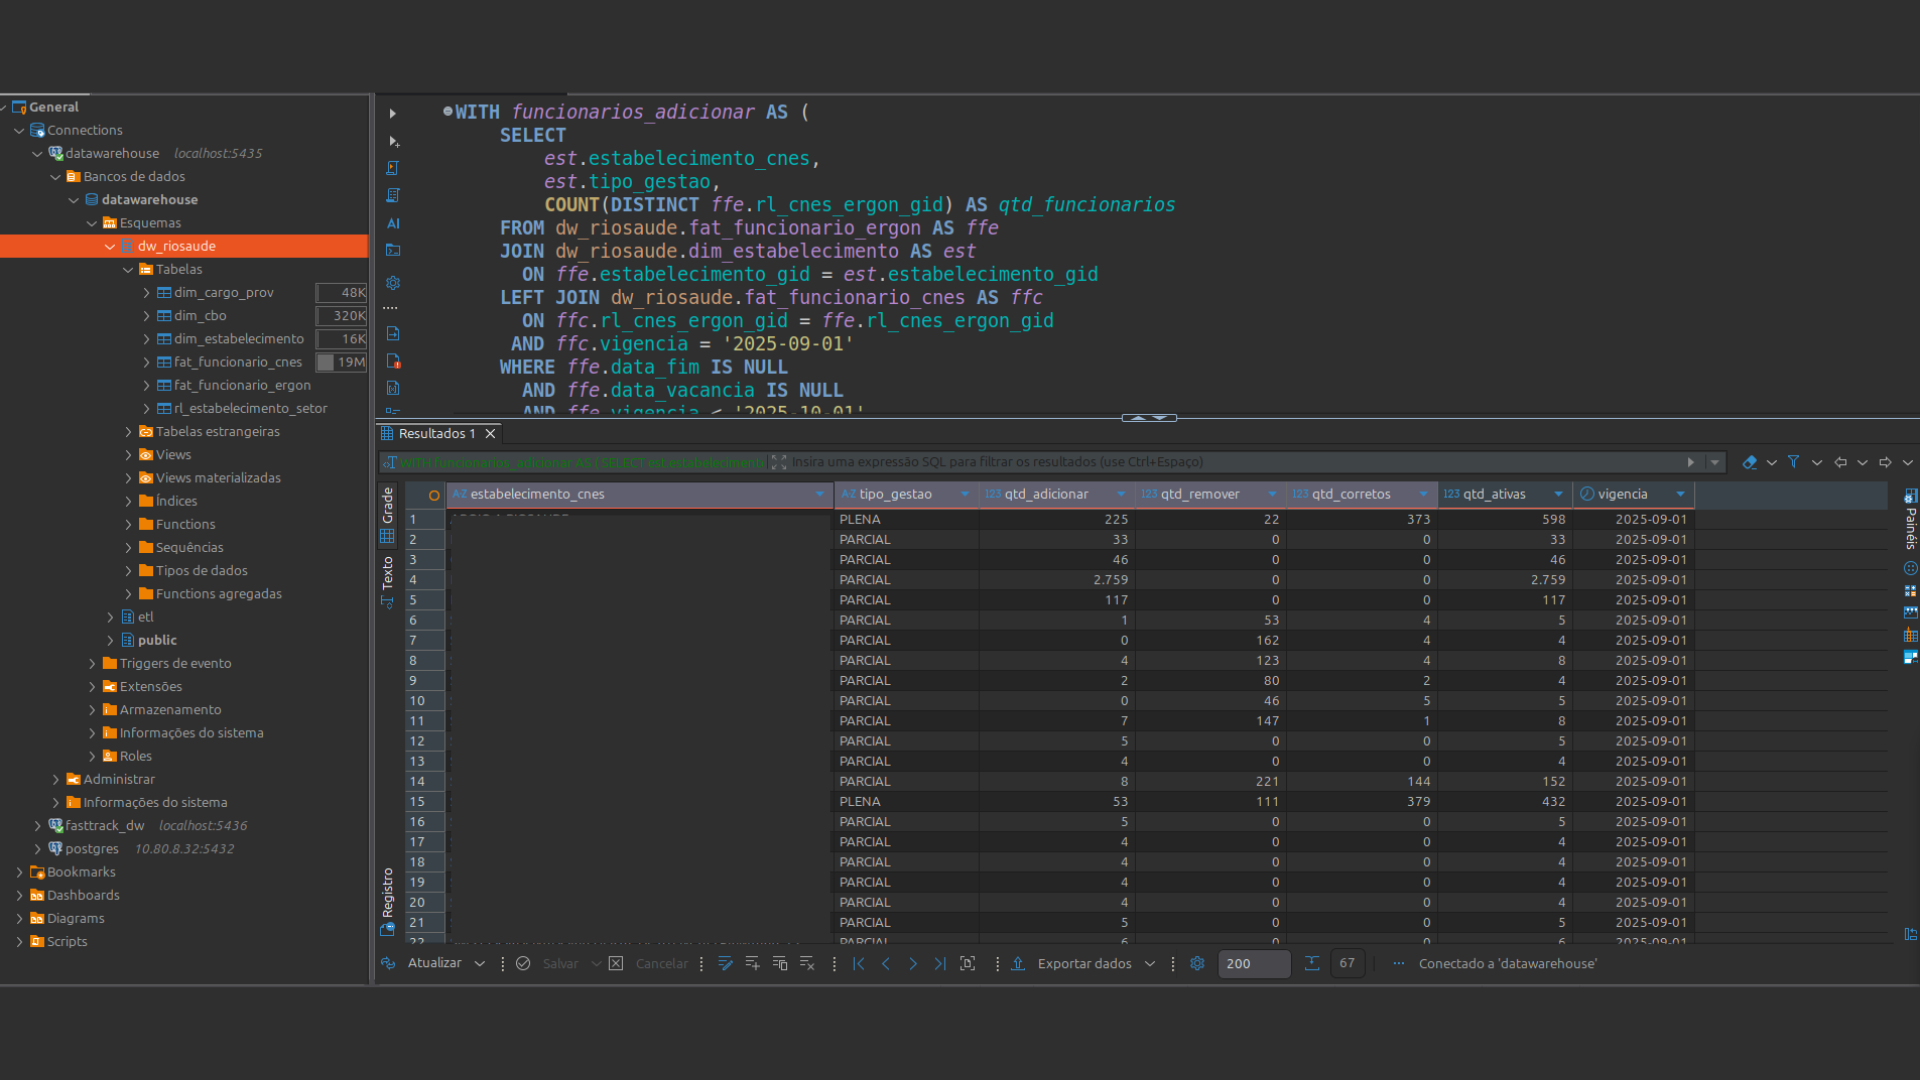
Task: Click Atualizar to refresh results
Action: point(434,963)
